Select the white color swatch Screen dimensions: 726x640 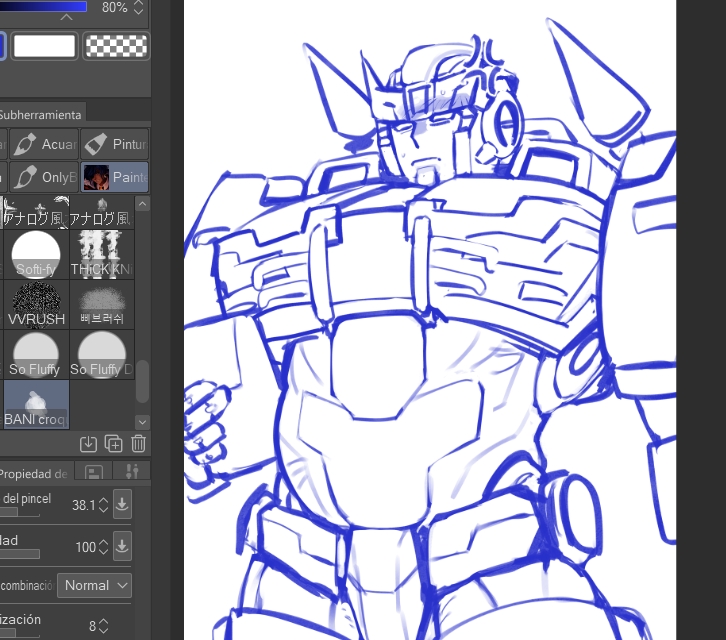(x=44, y=46)
